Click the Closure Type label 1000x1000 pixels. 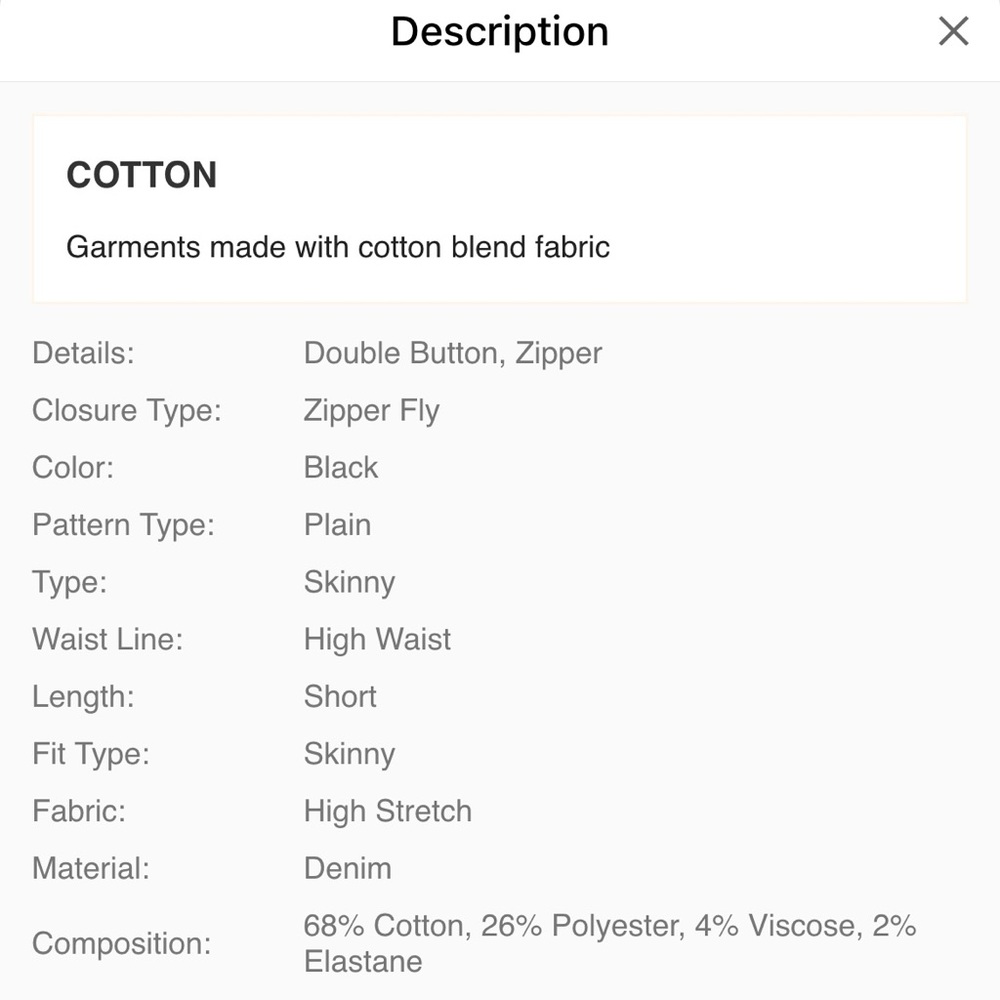click(127, 411)
